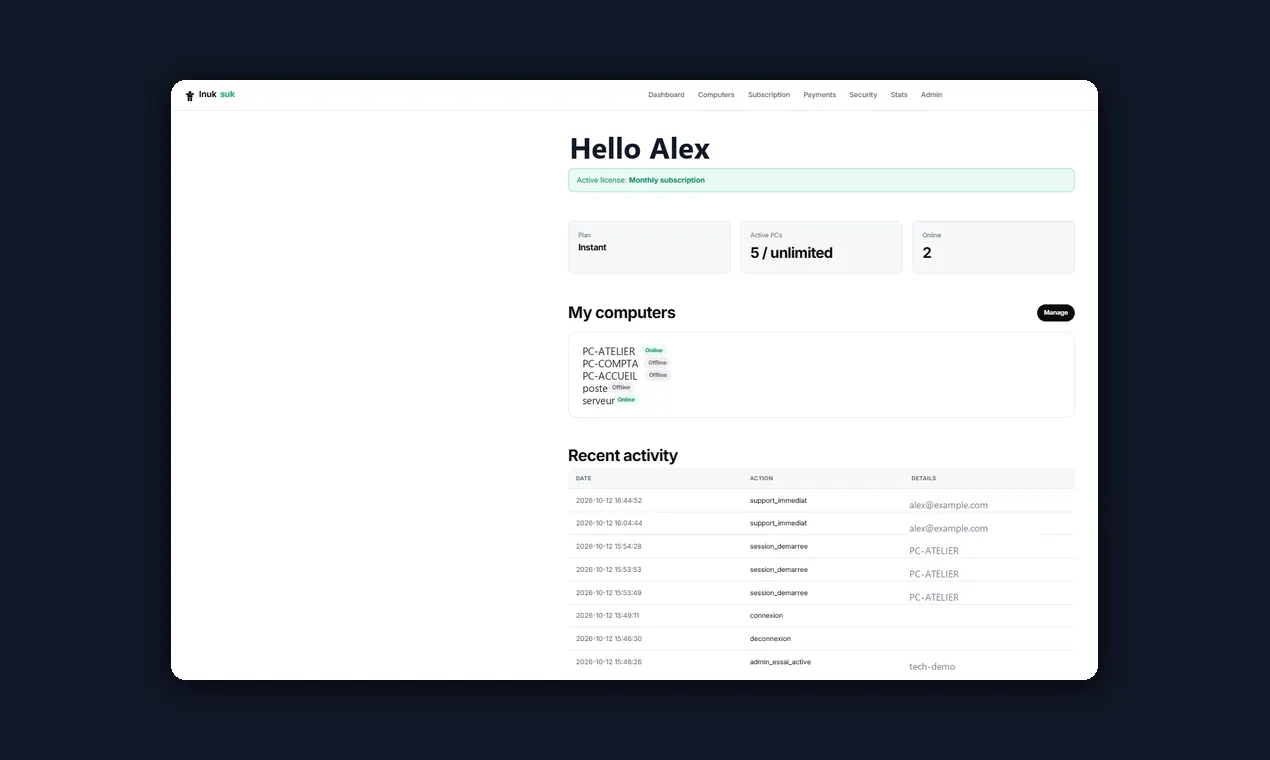Screen dimensions: 1270x760
Task: Click session_demarree in the 15:54:28 row
Action: 779,546
